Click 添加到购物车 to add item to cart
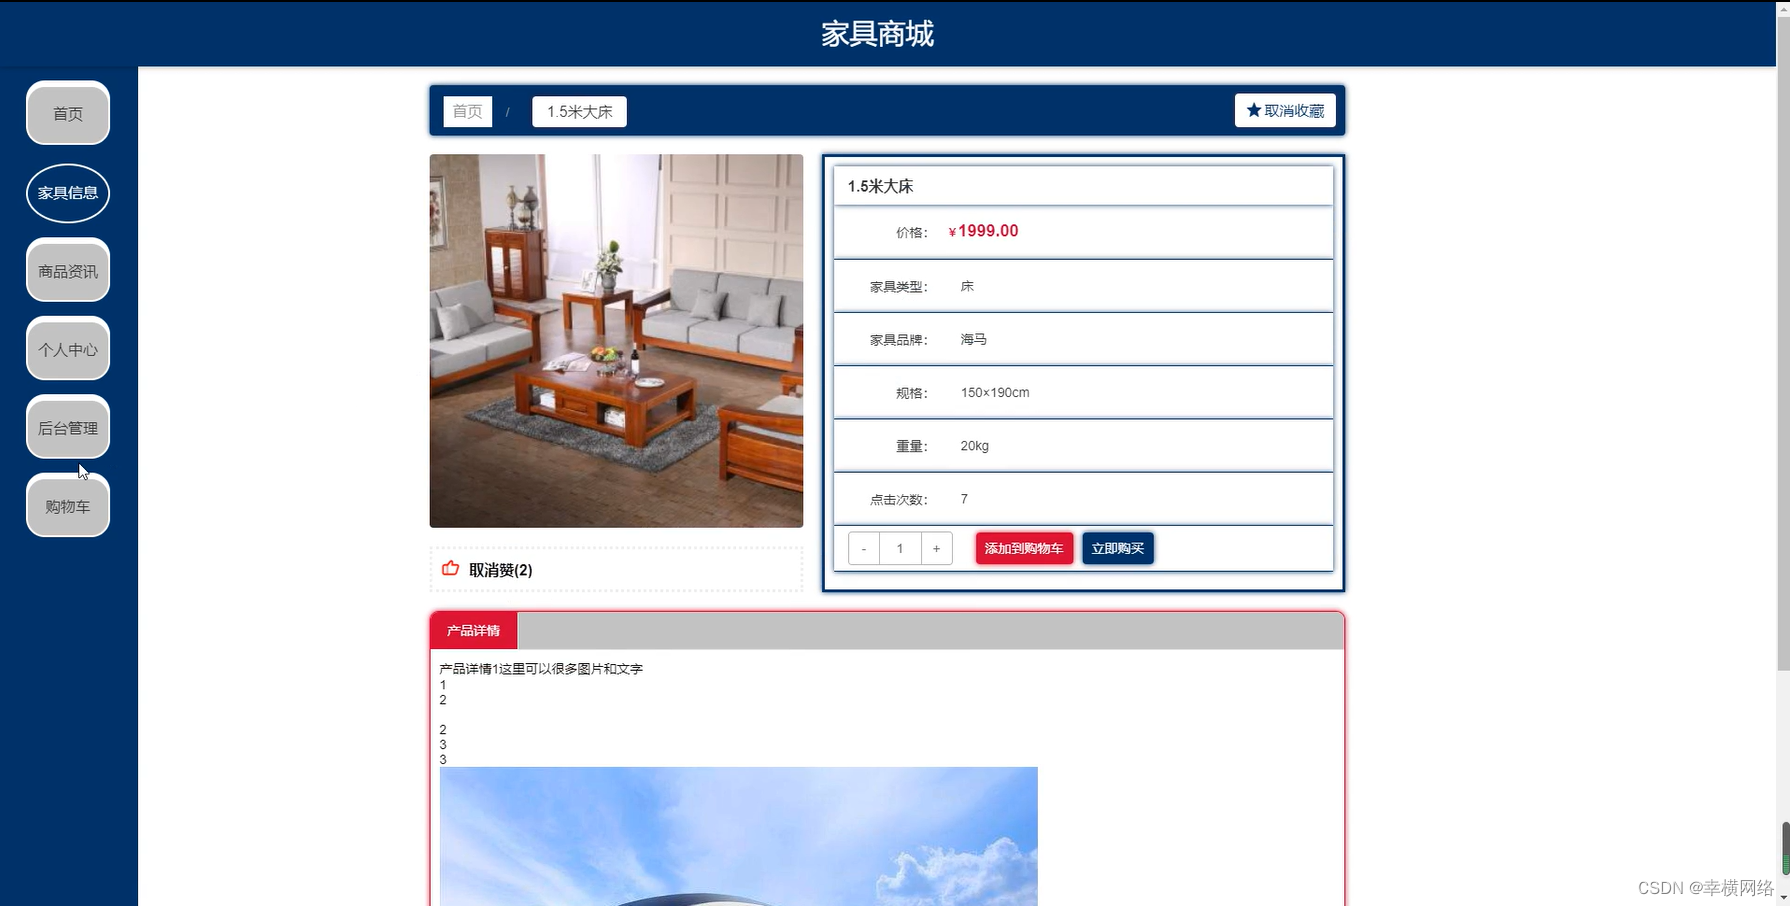Screen dimensions: 1790x906 tap(1023, 548)
